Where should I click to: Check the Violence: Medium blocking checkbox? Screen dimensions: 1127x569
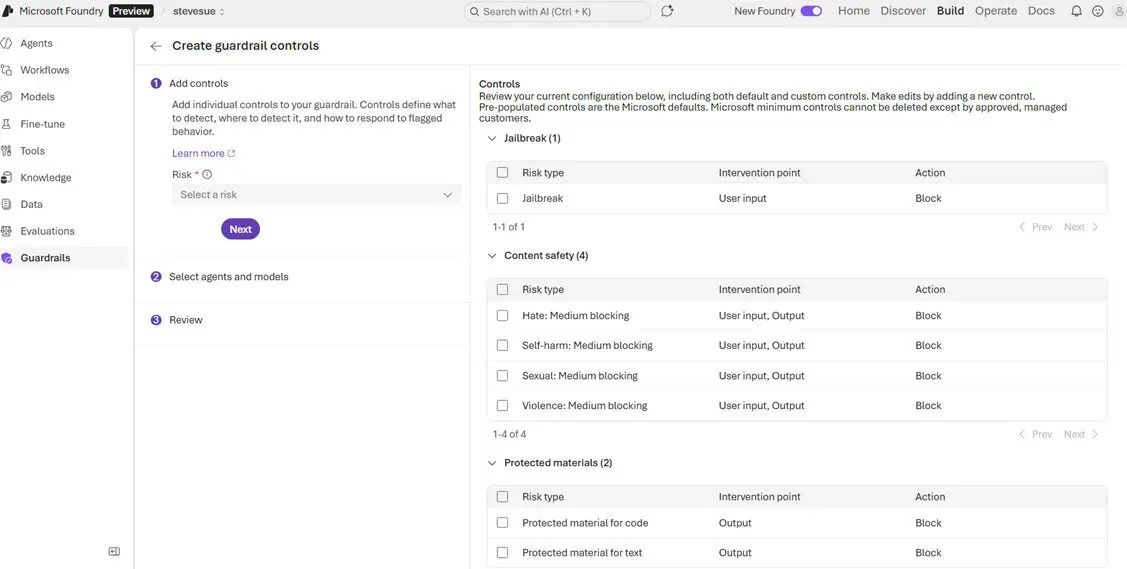502,405
